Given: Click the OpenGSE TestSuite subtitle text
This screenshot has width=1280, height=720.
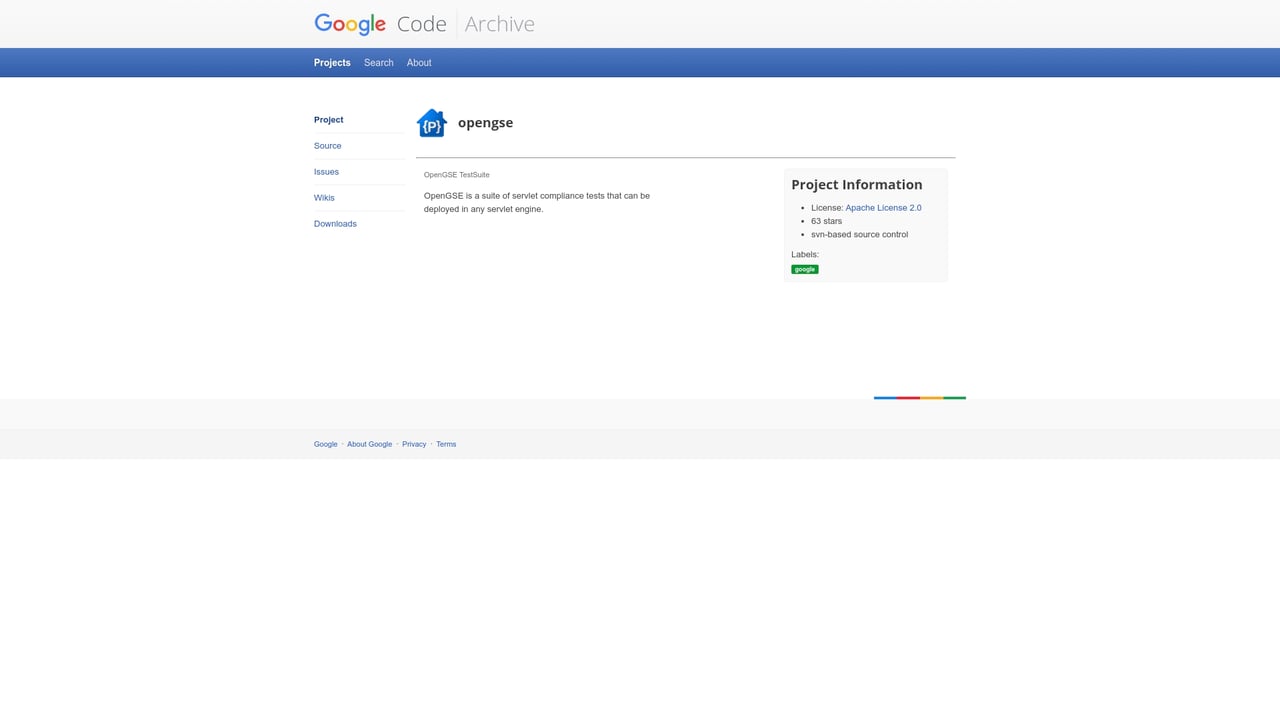Looking at the screenshot, I should 456,174.
